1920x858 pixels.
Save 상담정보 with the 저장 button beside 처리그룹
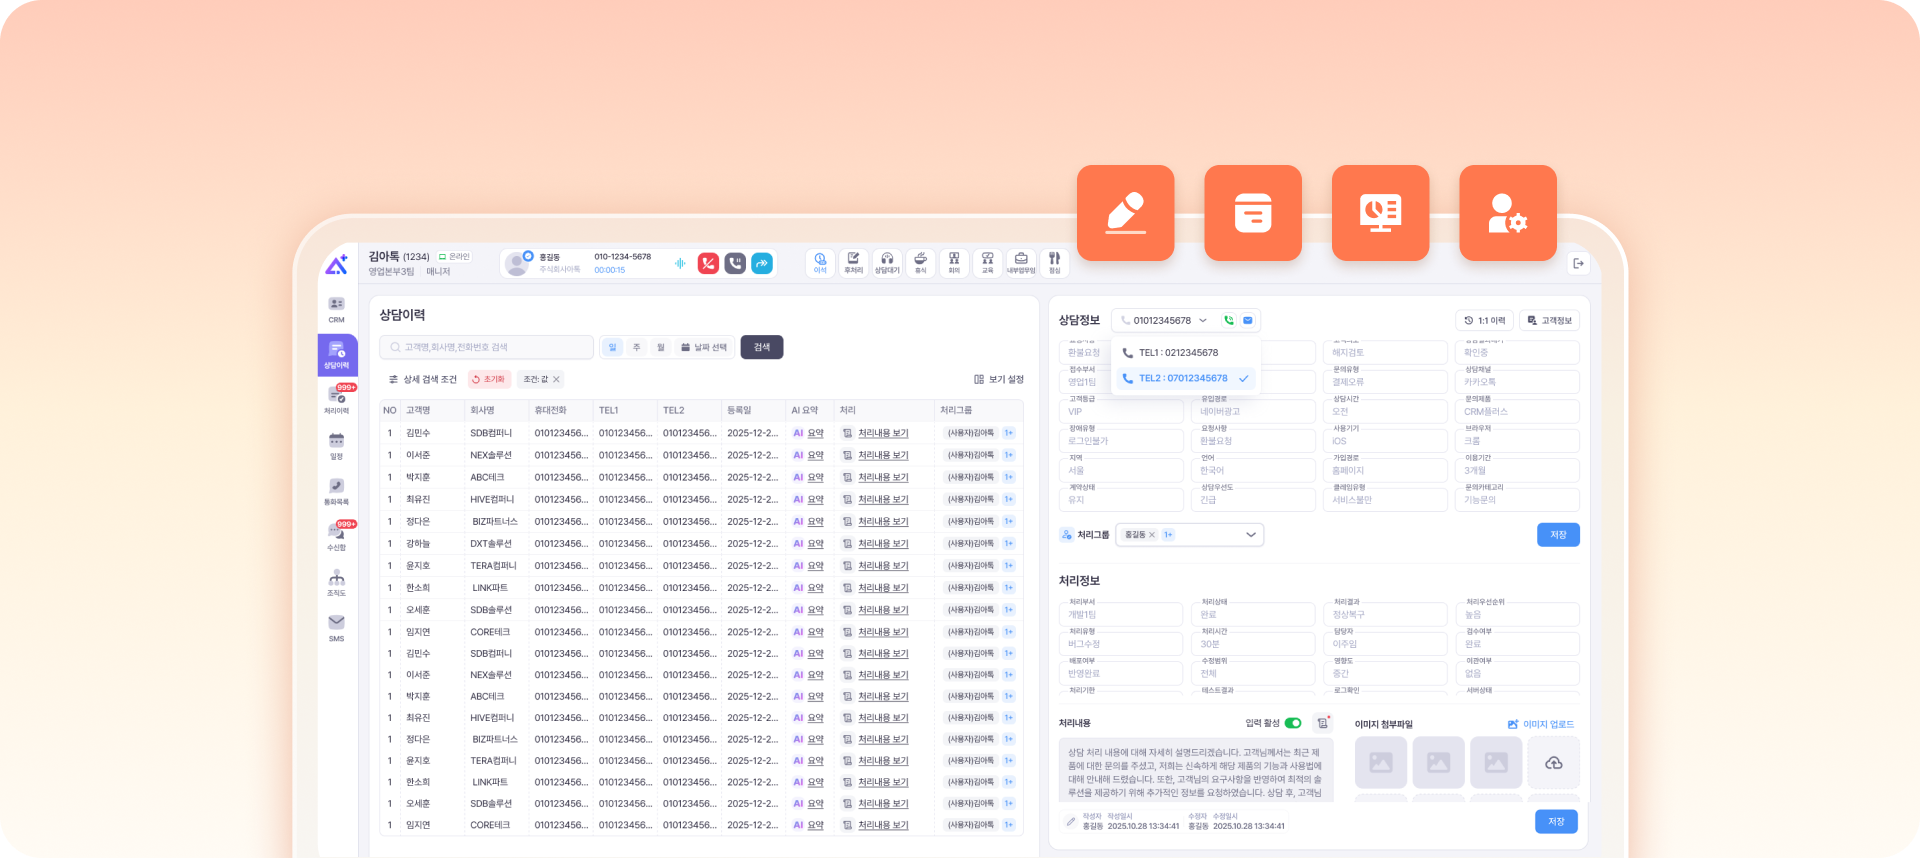1558,535
